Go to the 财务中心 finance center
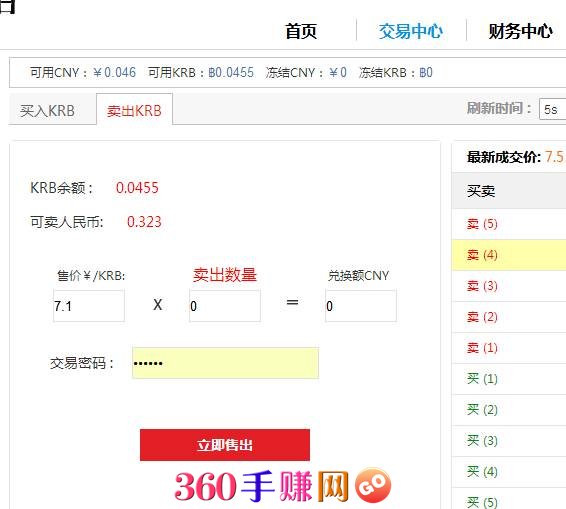This screenshot has width=566, height=509. point(520,31)
